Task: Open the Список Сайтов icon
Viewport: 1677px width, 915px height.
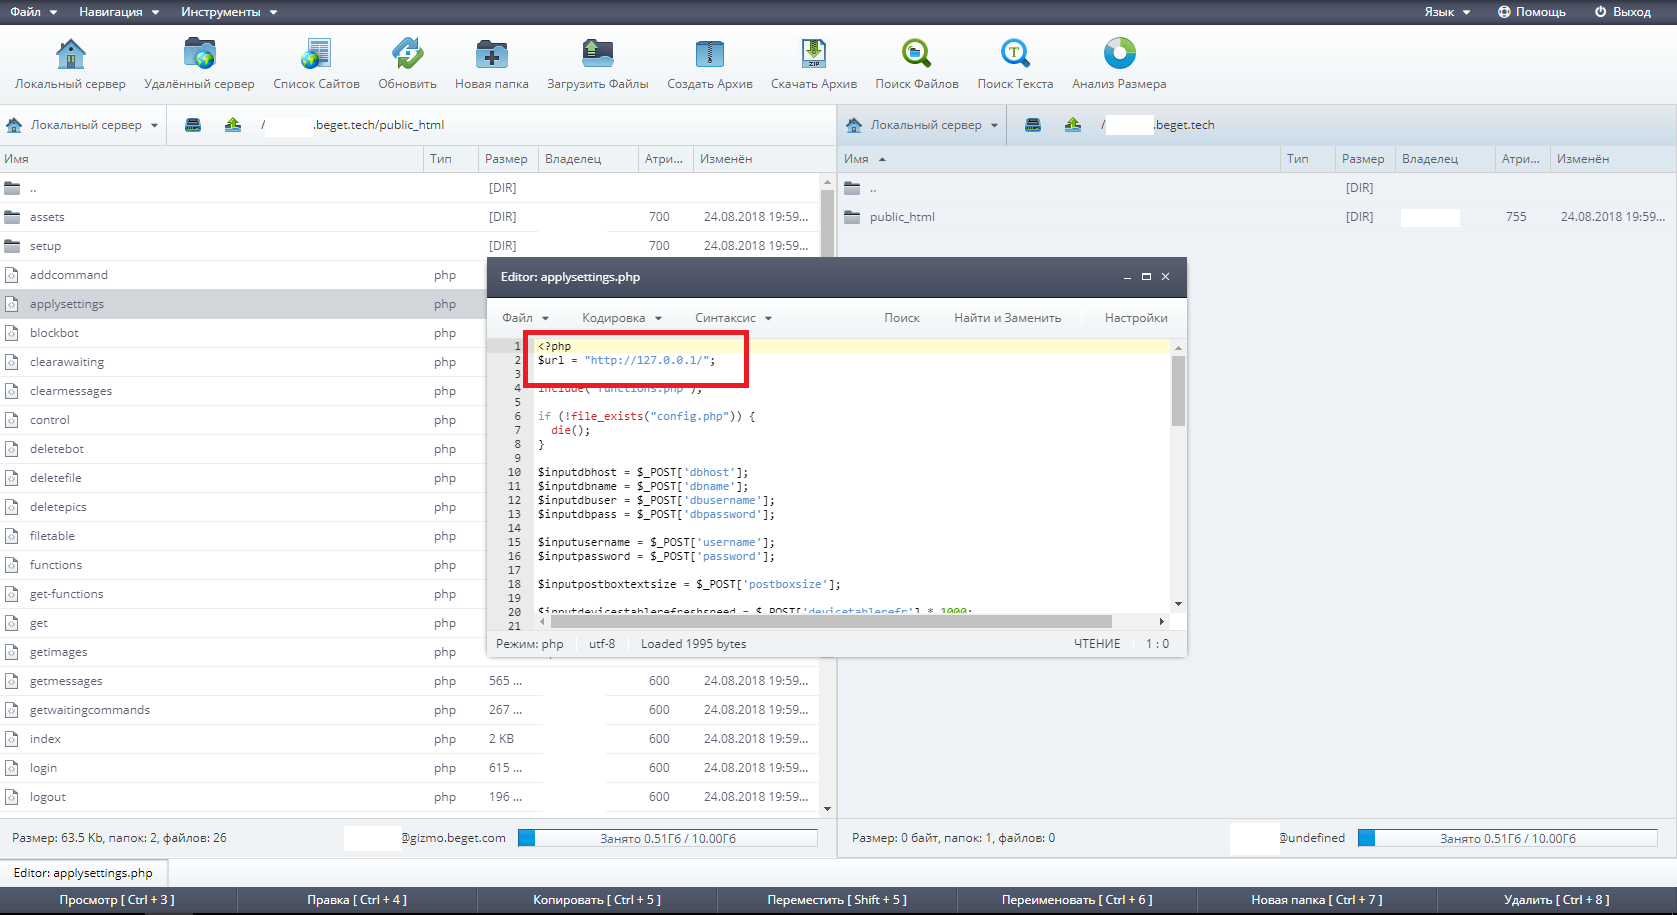Action: point(316,54)
